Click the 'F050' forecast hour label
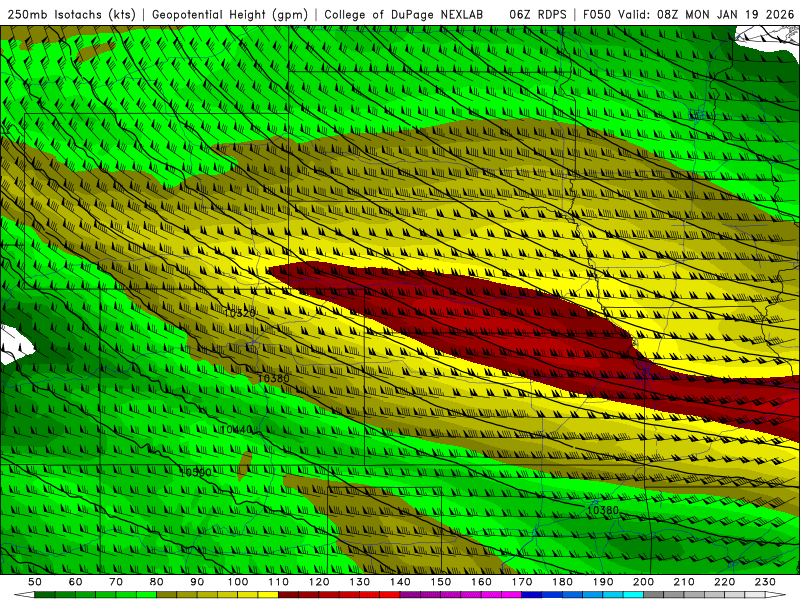This screenshot has height=600, width=800. point(597,15)
